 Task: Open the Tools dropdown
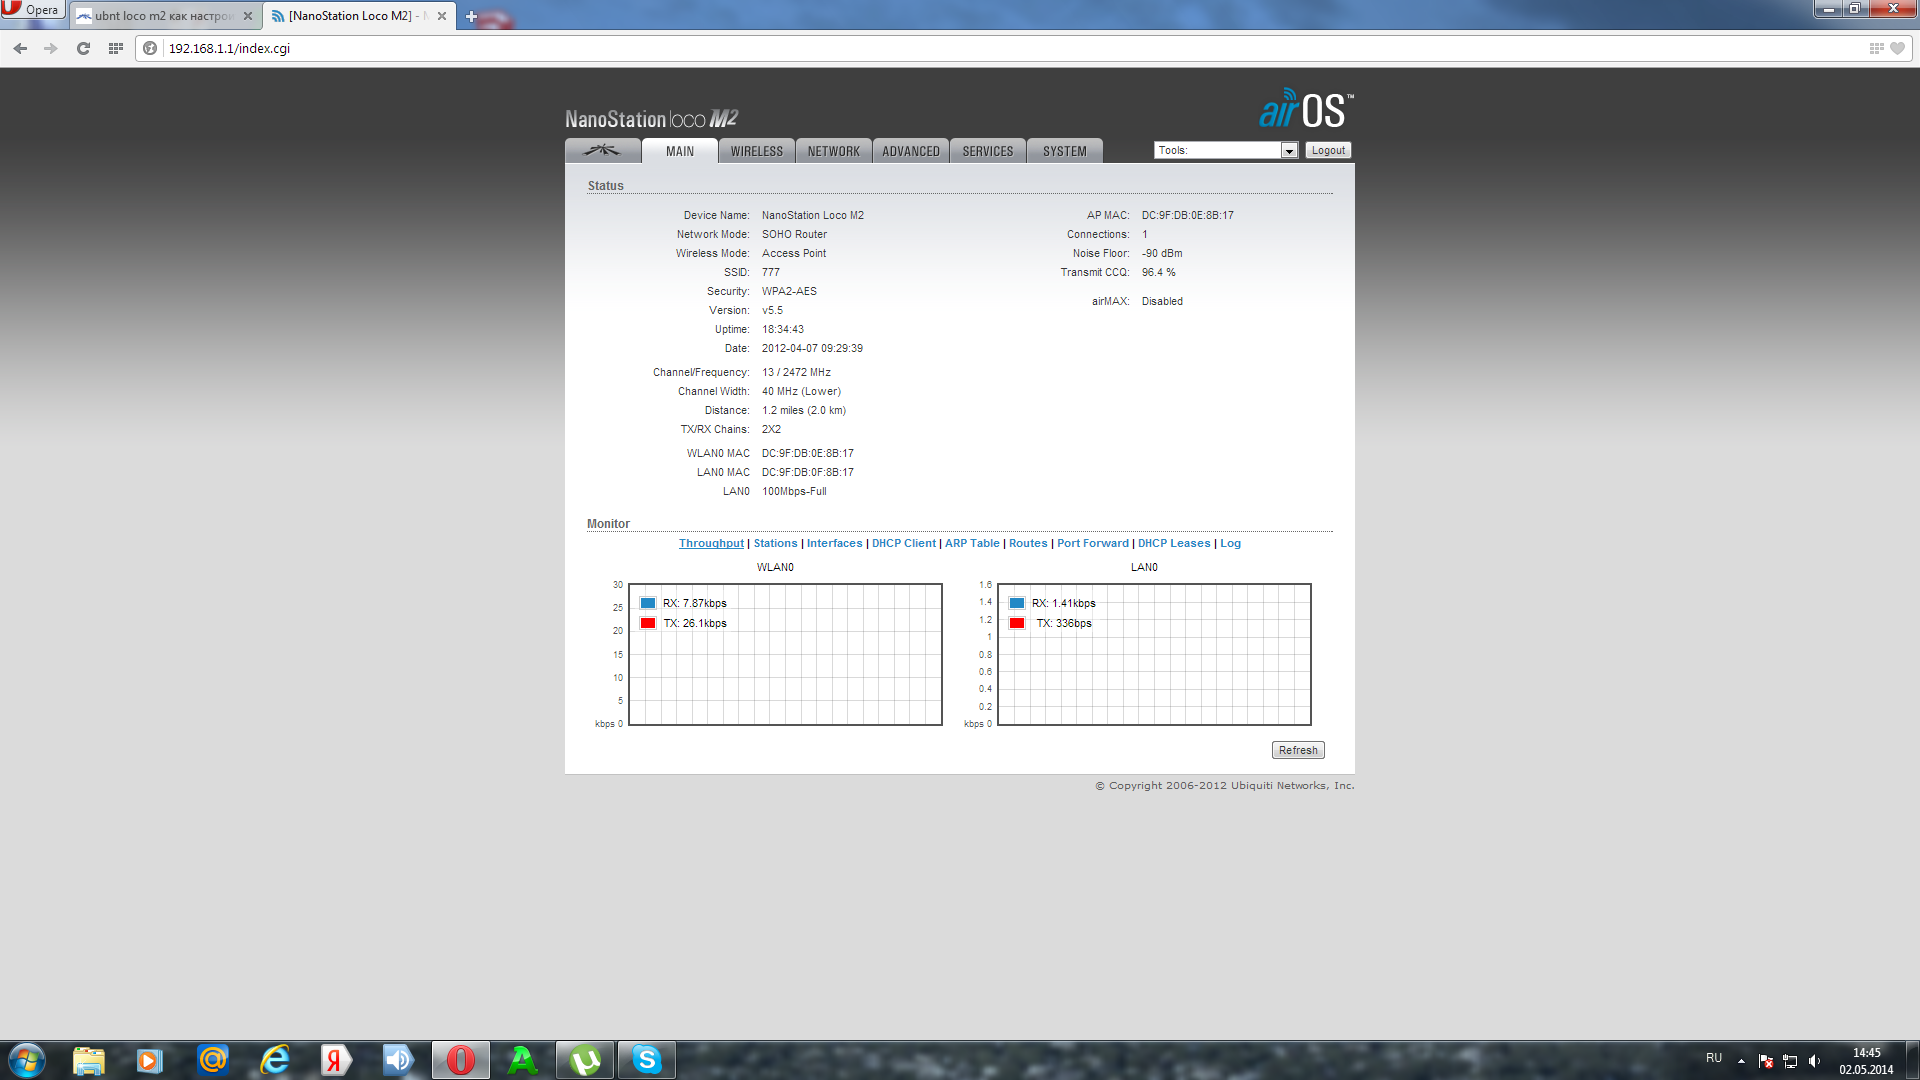(x=1226, y=150)
